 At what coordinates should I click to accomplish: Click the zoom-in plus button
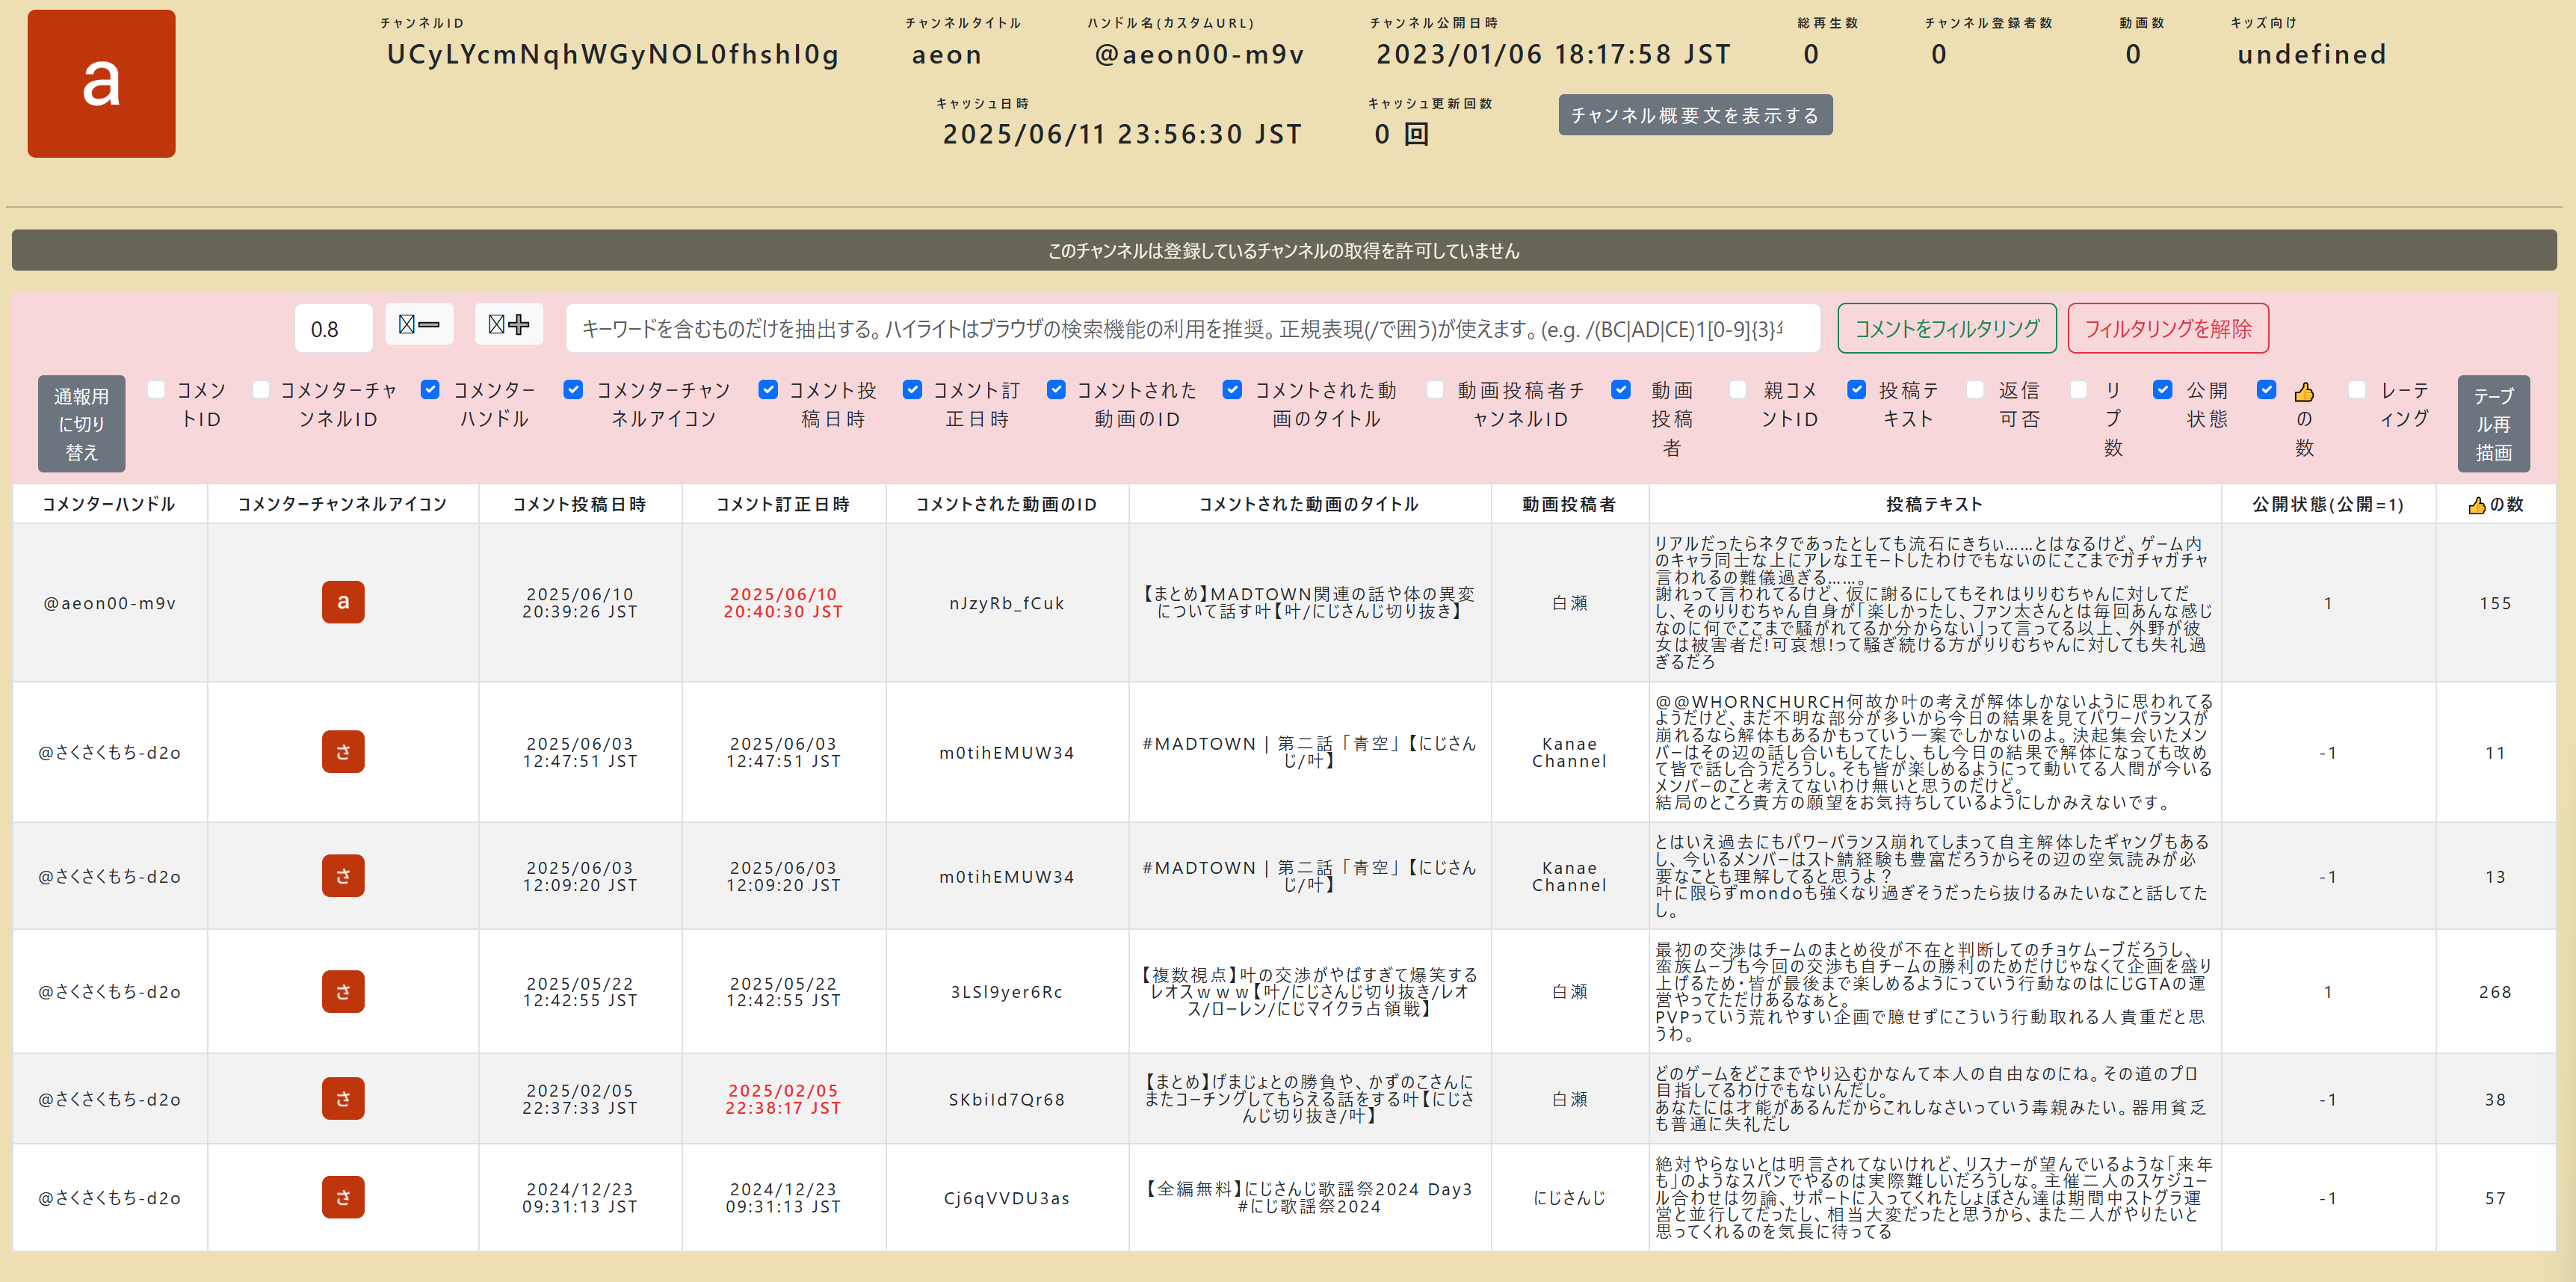[508, 324]
